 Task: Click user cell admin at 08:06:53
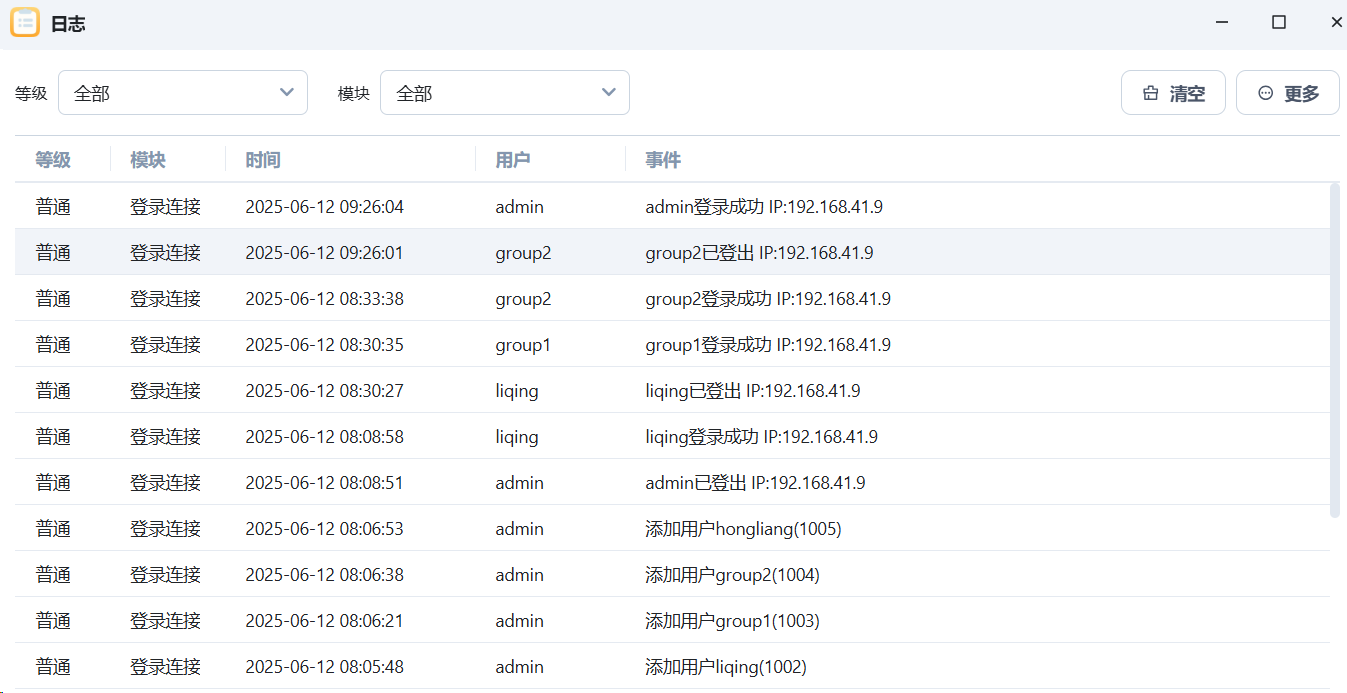(519, 529)
